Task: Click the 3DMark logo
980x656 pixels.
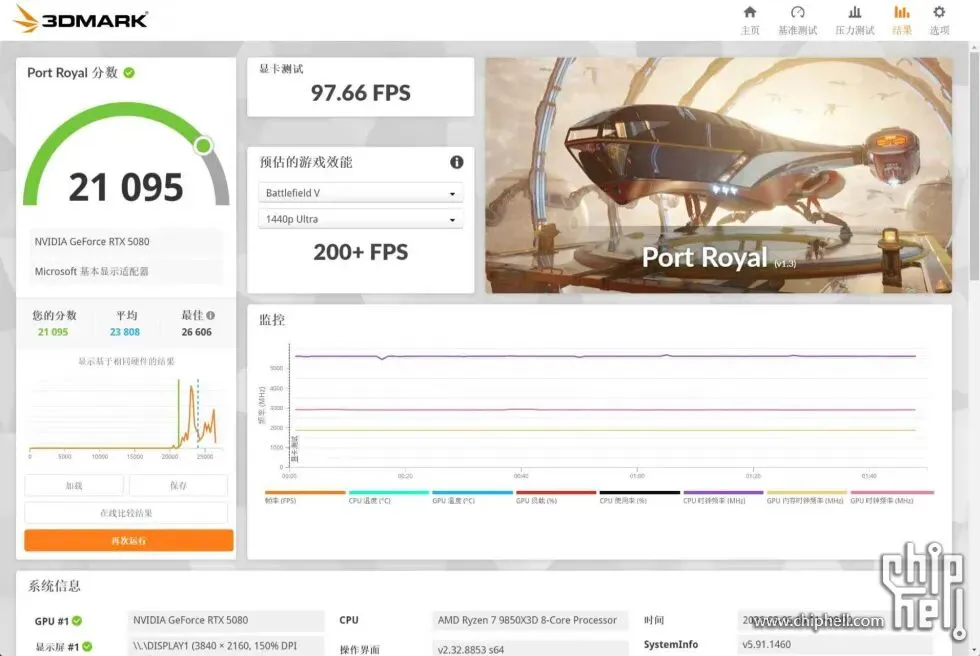Action: 80,19
